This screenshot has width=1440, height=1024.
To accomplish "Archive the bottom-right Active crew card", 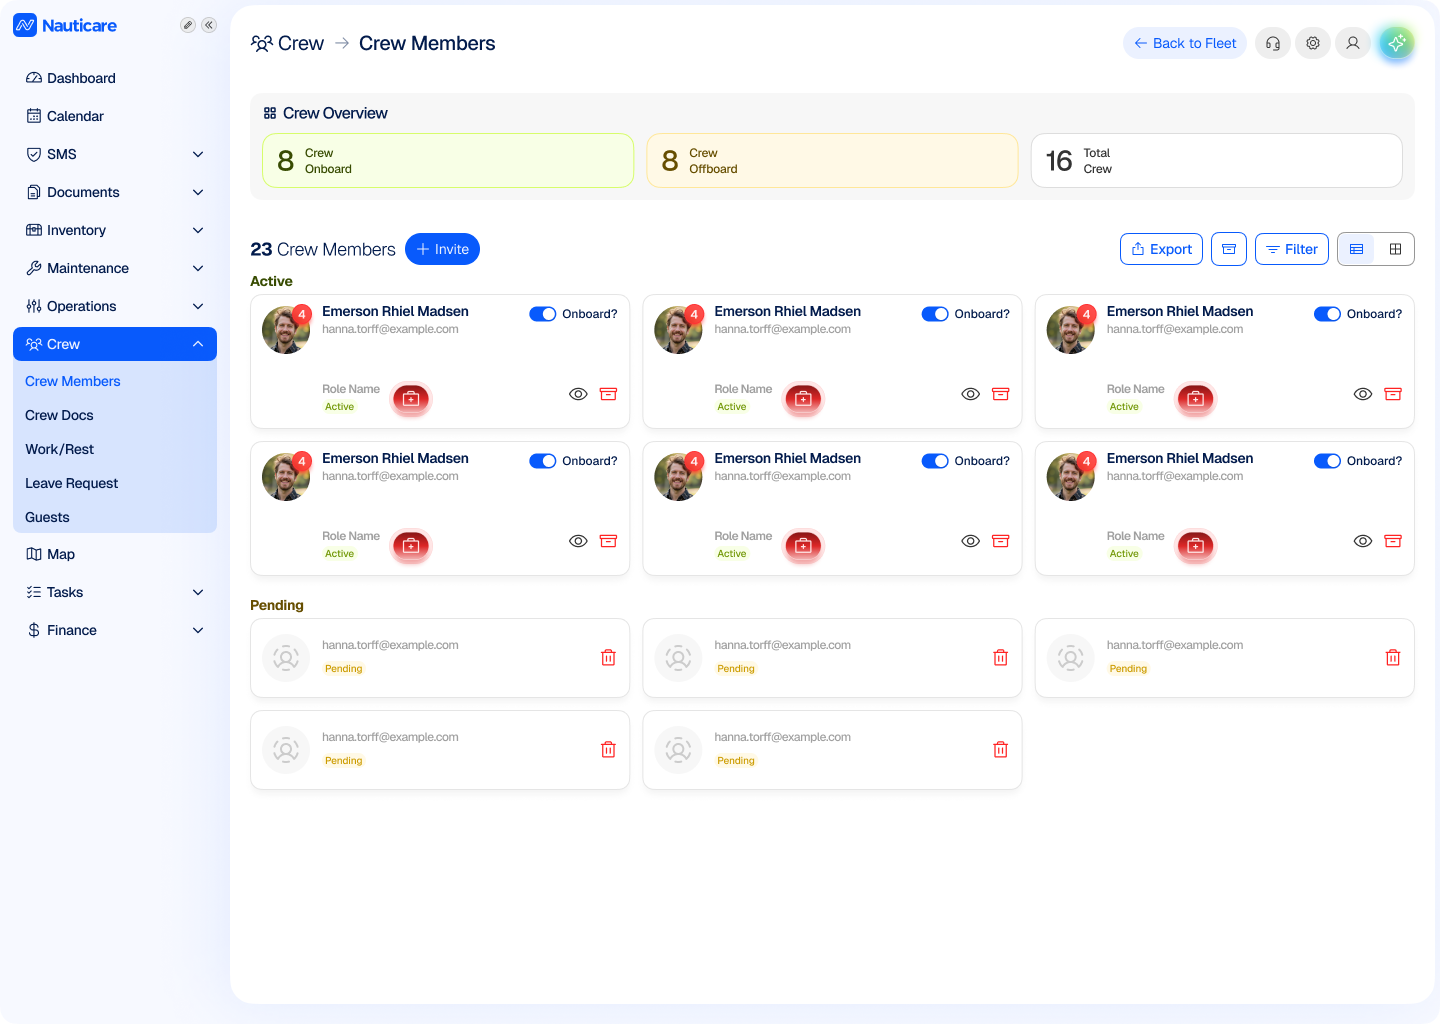I will tap(1393, 541).
